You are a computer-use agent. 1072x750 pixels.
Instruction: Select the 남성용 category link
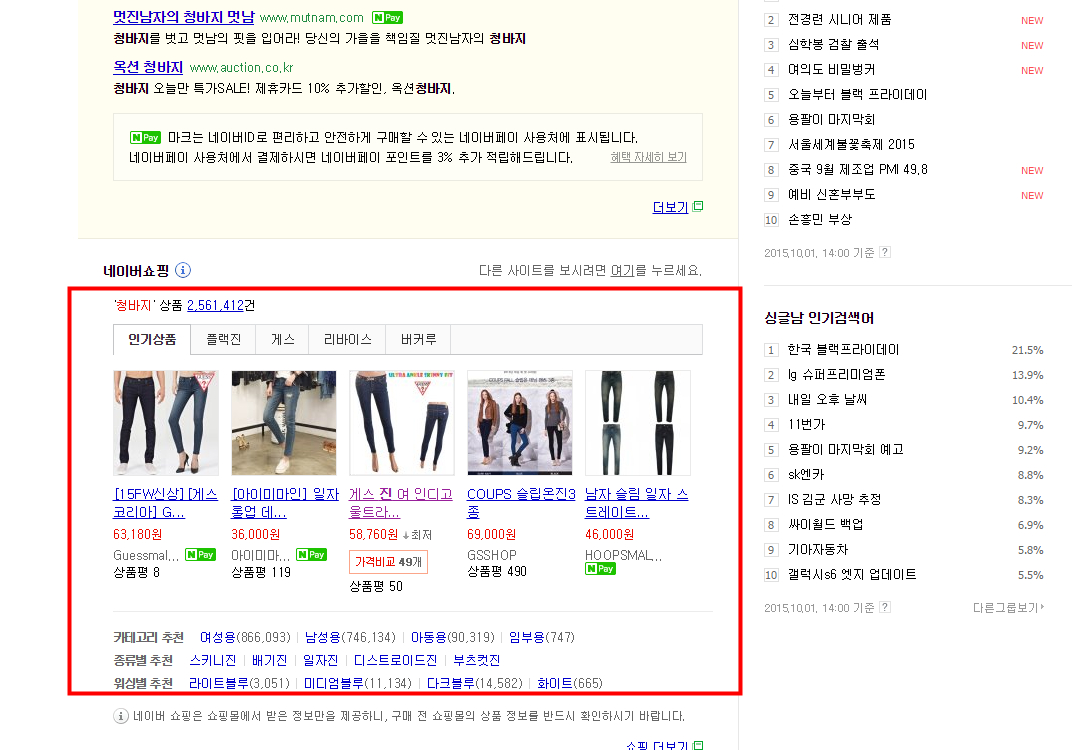[x=323, y=637]
